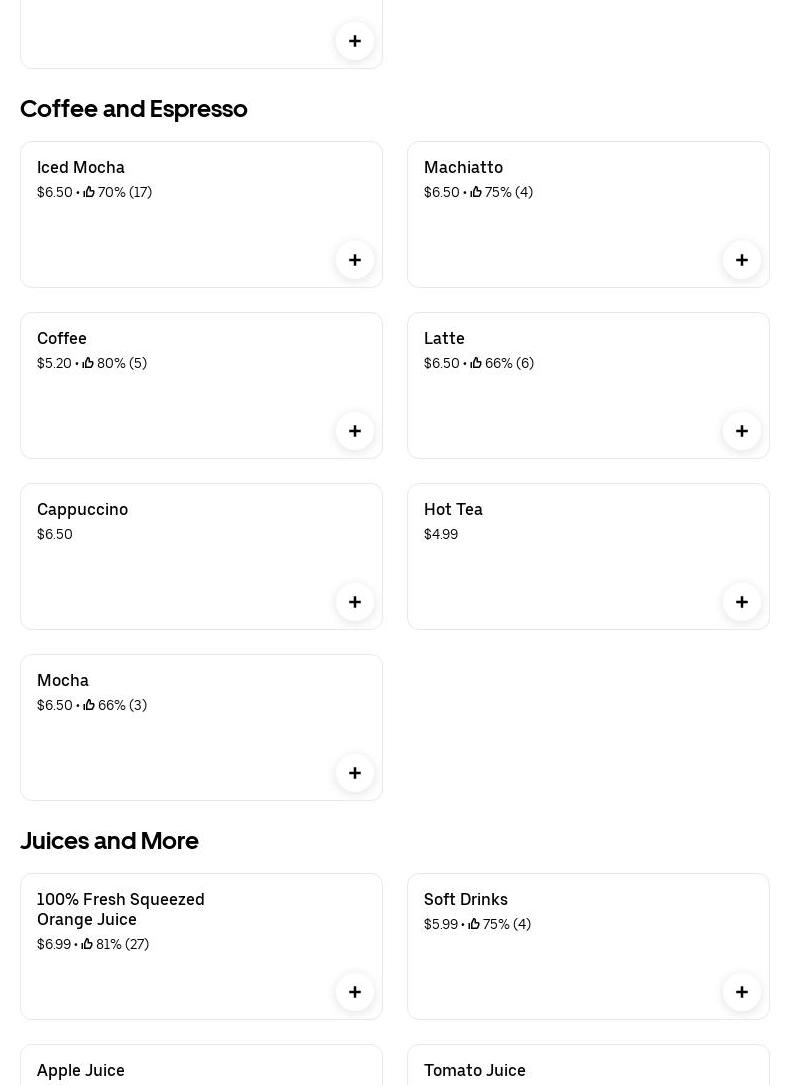The height and width of the screenshot is (1085, 804).
Task: Select the Latte menu item name
Action: 444,338
